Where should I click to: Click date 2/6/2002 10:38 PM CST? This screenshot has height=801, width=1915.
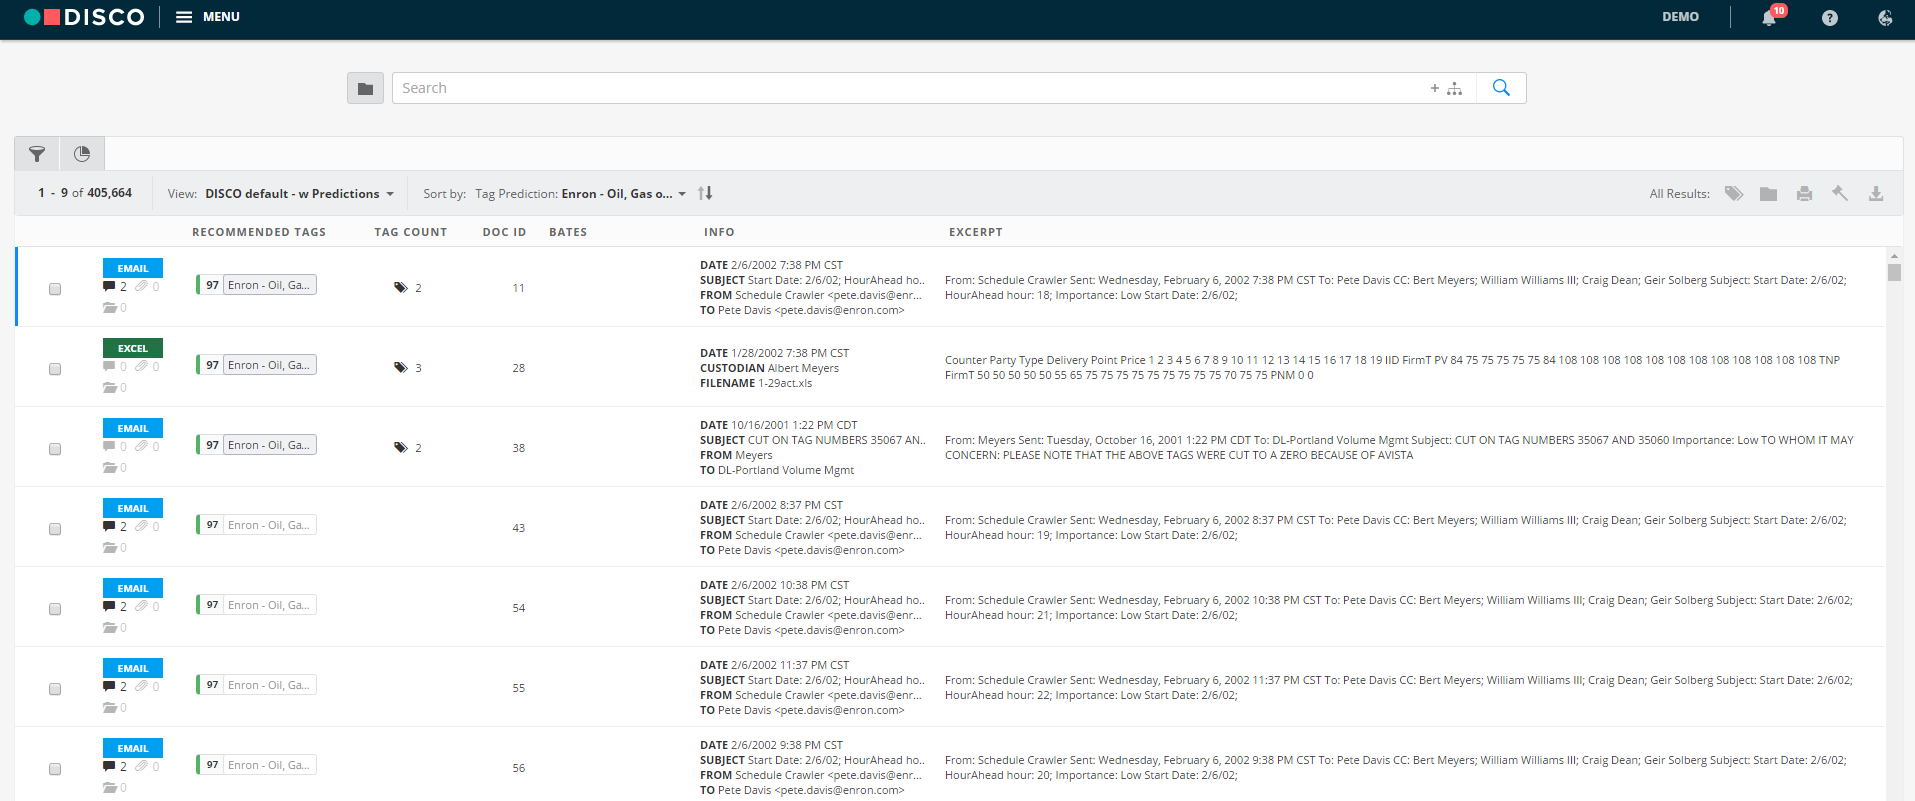pyautogui.click(x=790, y=585)
